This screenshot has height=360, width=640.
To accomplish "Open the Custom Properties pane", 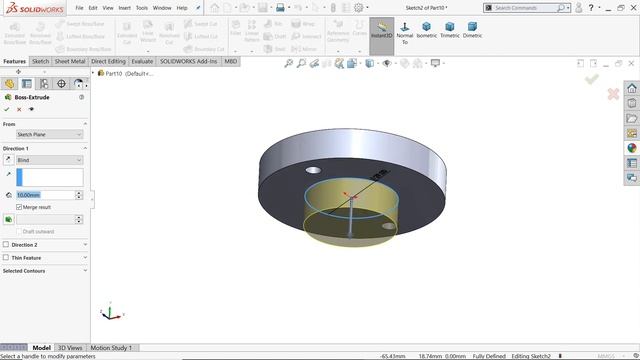I will [x=632, y=163].
